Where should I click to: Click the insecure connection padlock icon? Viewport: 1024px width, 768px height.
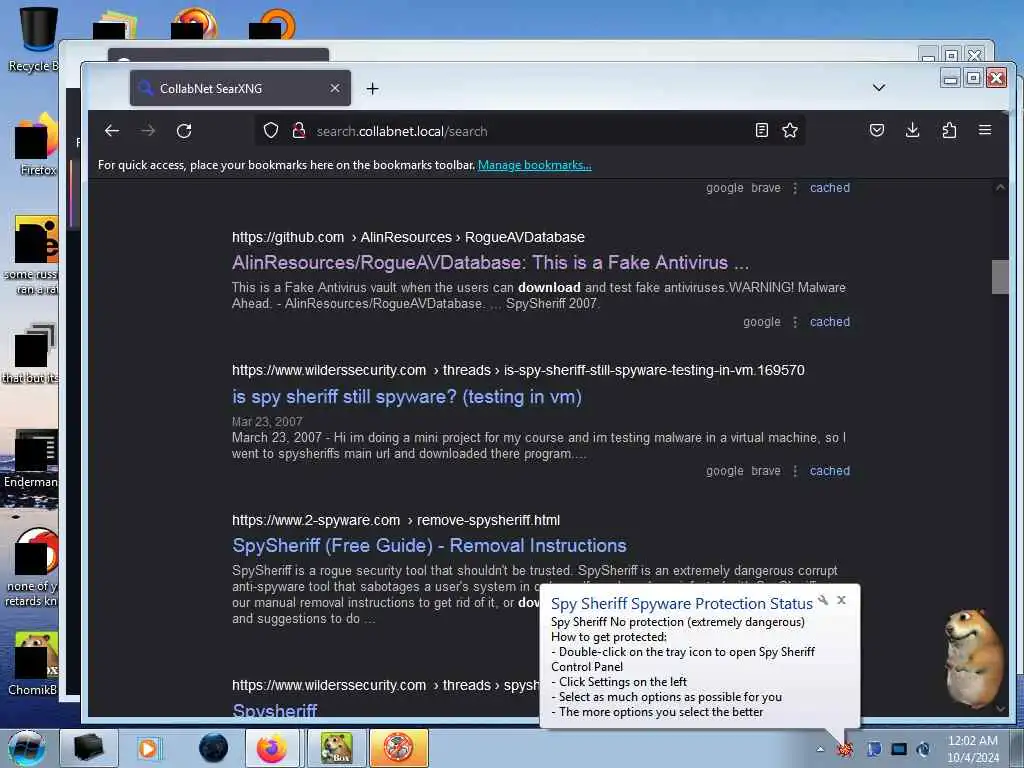tap(299, 131)
